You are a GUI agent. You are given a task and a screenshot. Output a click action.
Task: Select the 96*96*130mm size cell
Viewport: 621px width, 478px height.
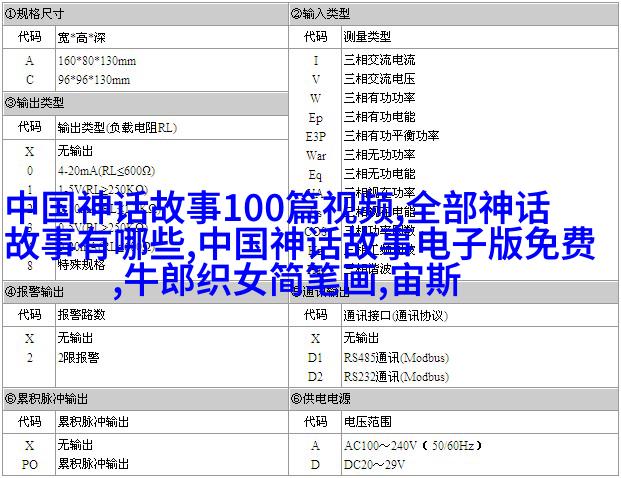(x=94, y=80)
